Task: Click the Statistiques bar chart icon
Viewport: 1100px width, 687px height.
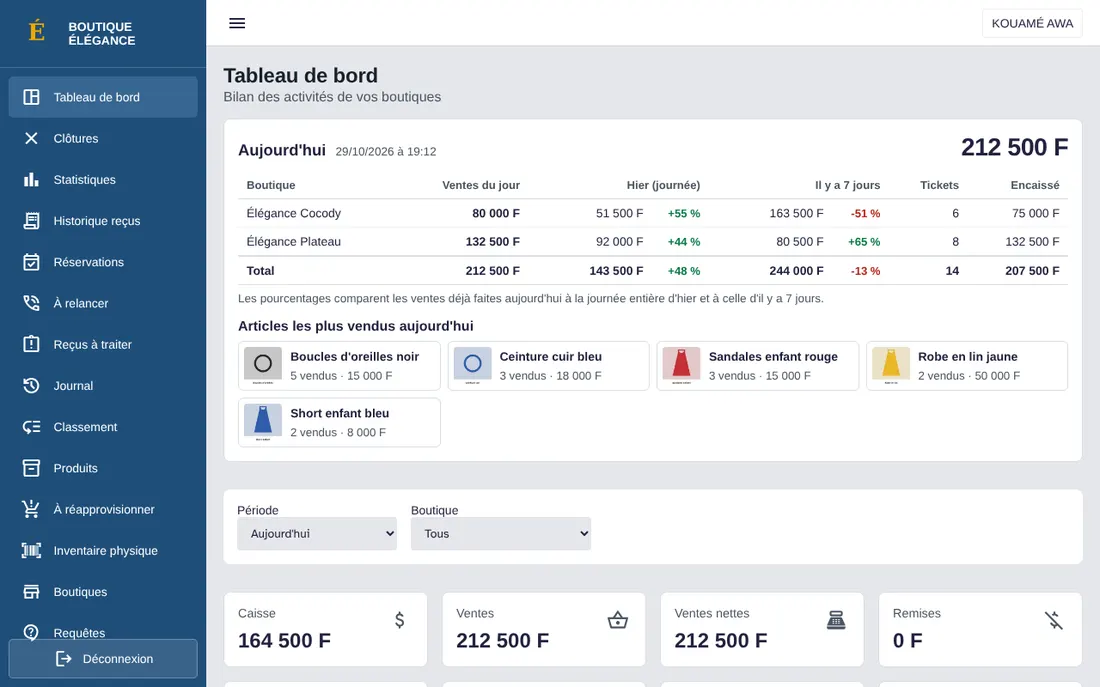Action: click(x=31, y=180)
